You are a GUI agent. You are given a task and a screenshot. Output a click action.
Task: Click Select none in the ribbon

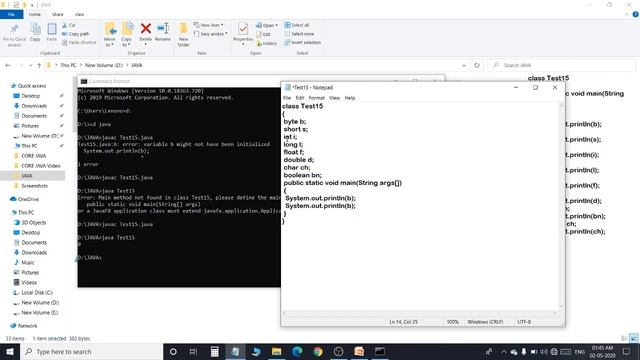pos(299,34)
